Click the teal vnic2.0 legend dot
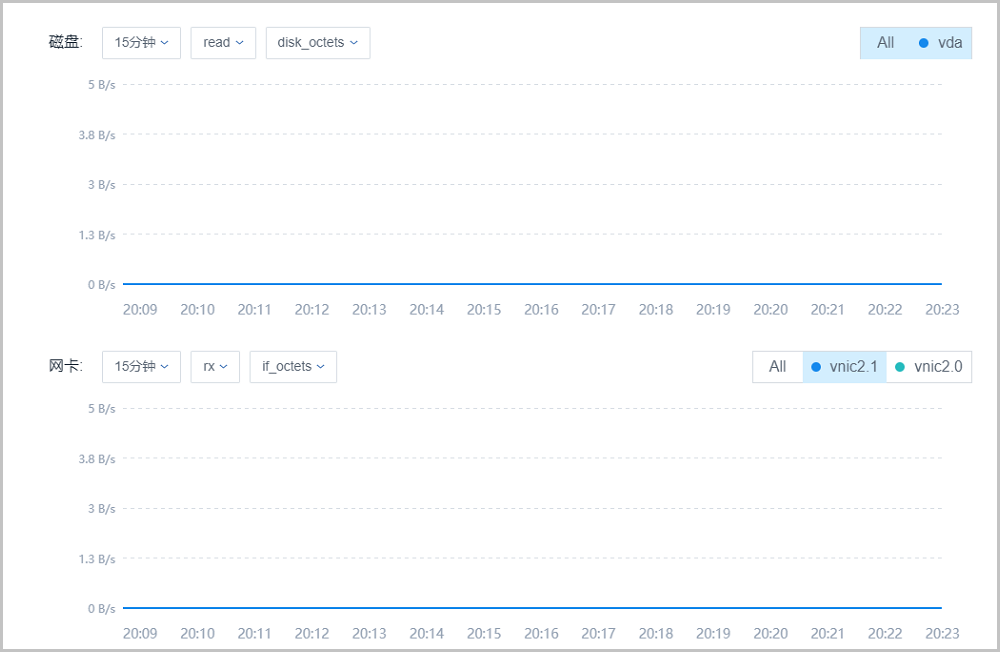This screenshot has height=652, width=1000. point(900,367)
